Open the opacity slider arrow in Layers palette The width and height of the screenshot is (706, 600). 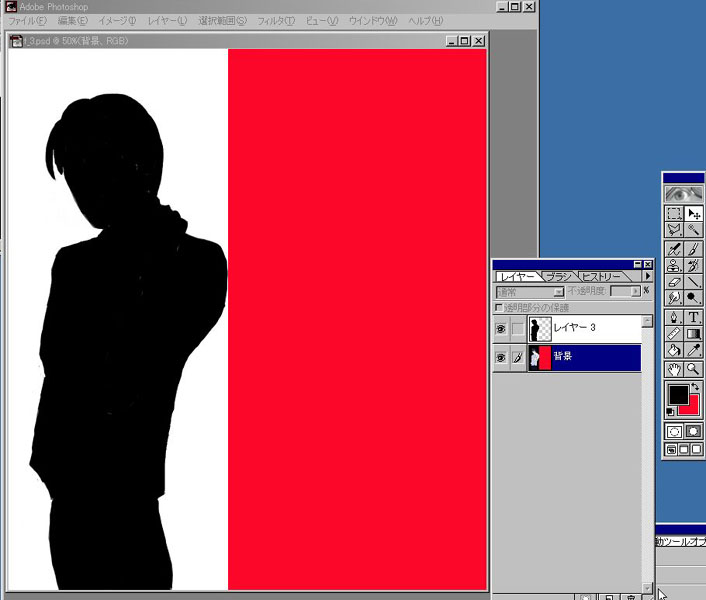[635, 292]
